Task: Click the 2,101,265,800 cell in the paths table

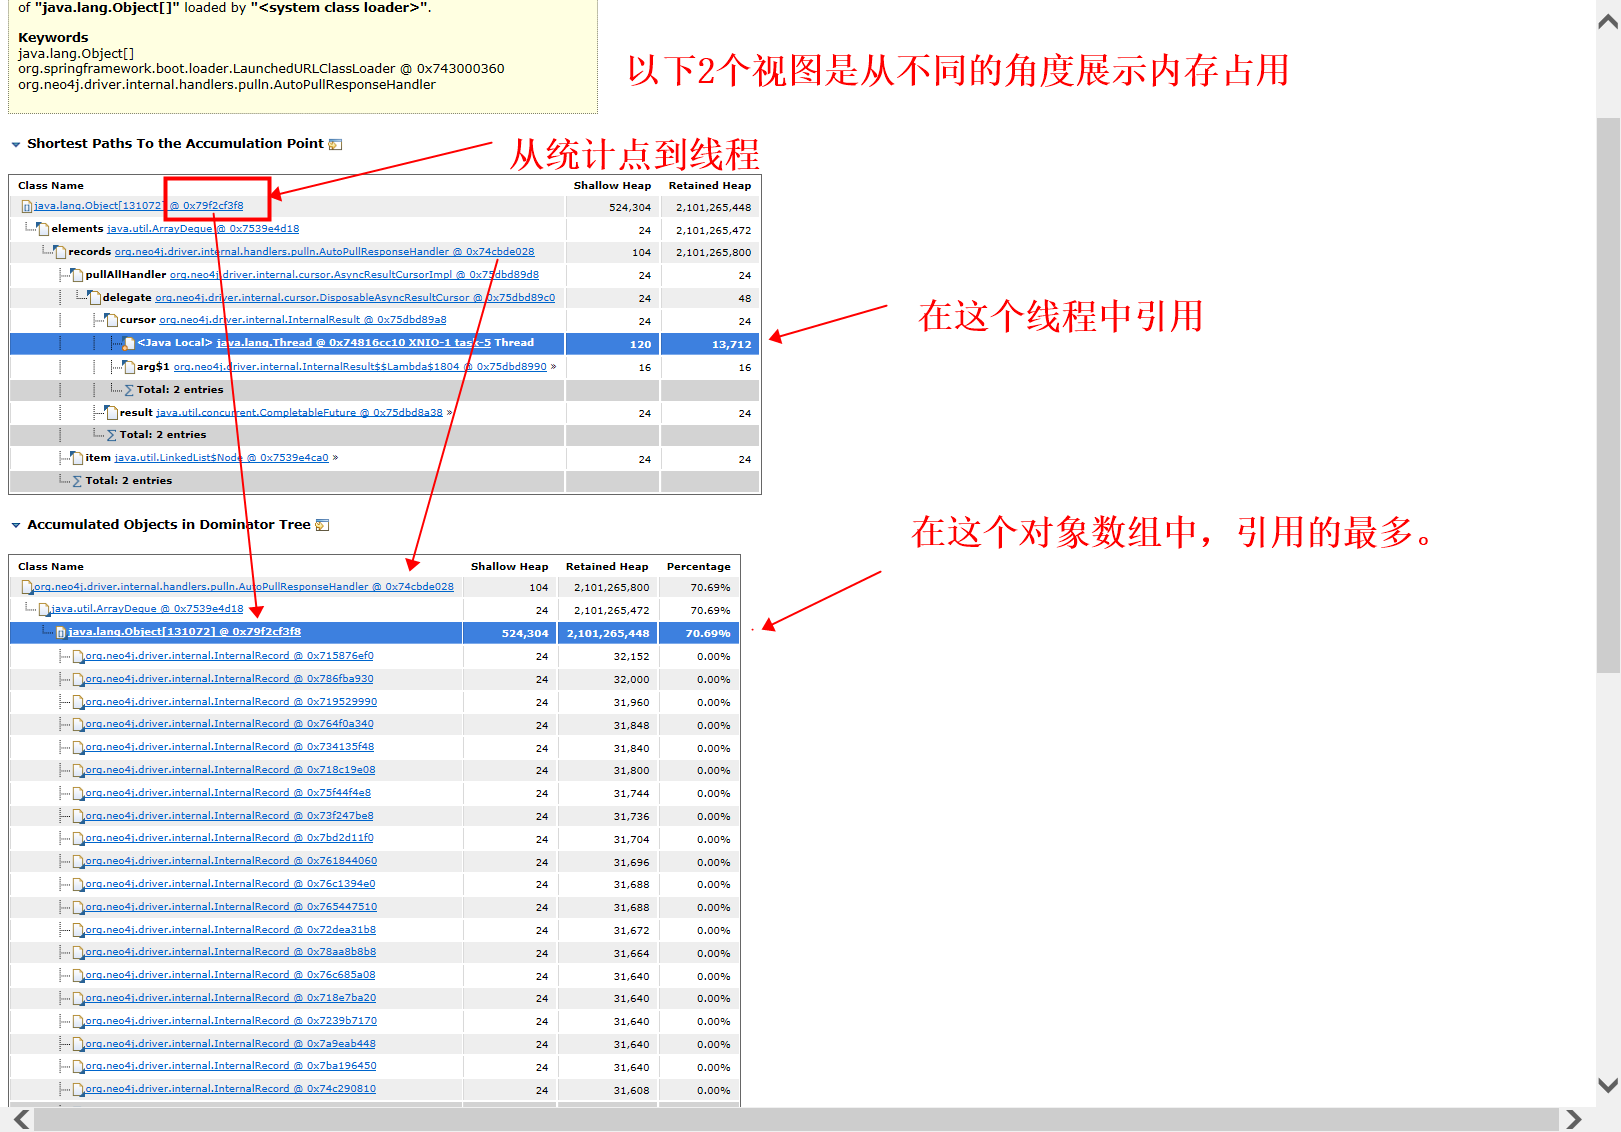Action: (710, 253)
